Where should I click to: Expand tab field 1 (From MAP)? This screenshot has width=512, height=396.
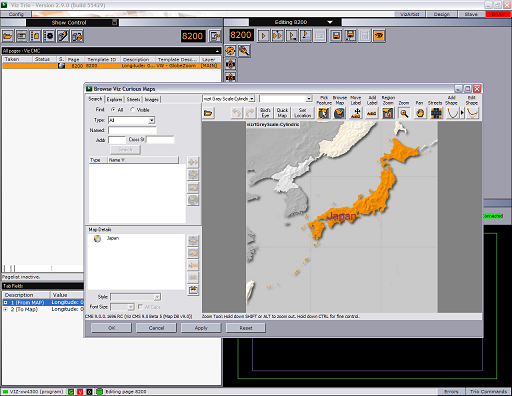point(5,302)
